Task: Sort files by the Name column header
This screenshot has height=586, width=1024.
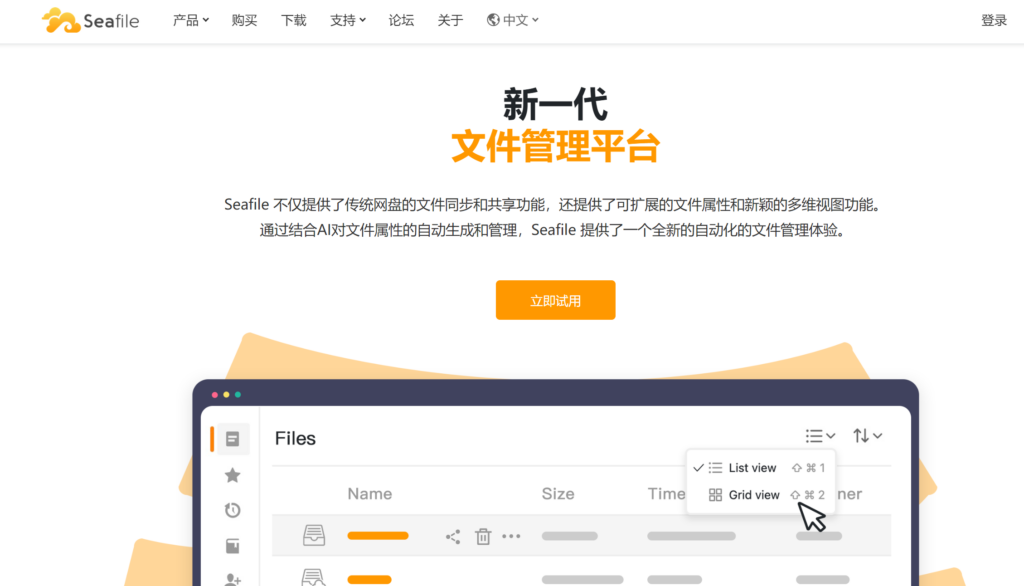Action: tap(369, 493)
